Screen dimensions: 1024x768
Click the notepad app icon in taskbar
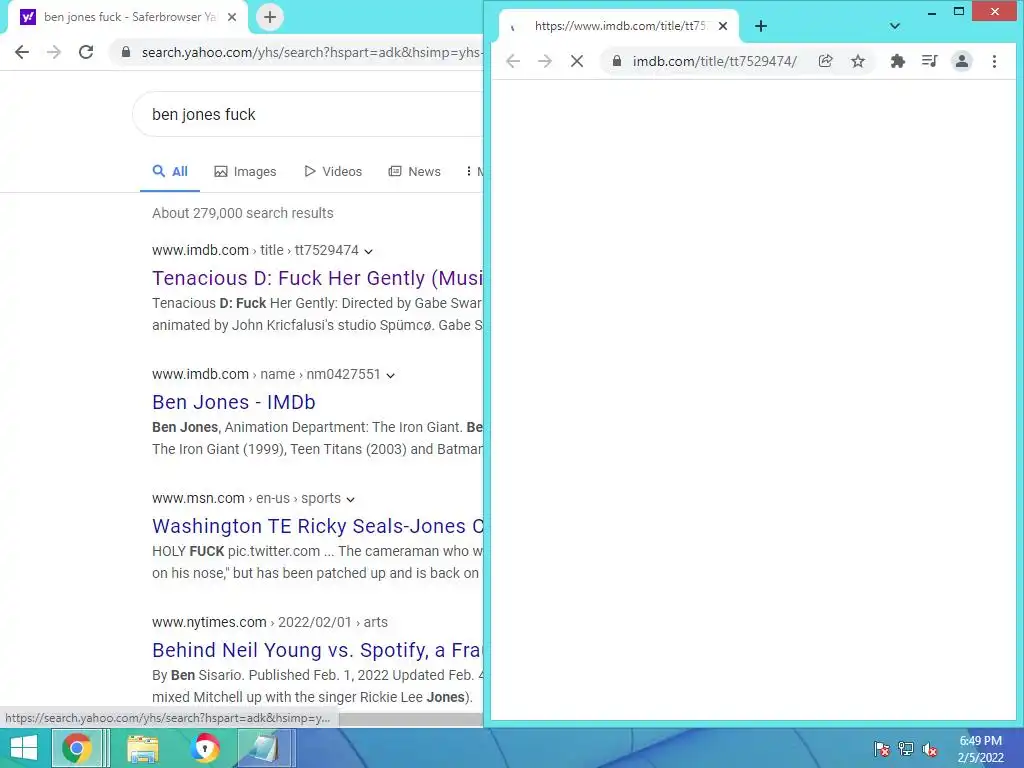point(264,748)
